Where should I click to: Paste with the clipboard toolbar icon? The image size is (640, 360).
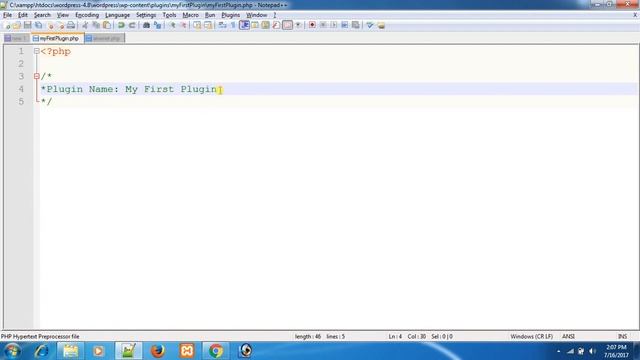click(x=107, y=25)
